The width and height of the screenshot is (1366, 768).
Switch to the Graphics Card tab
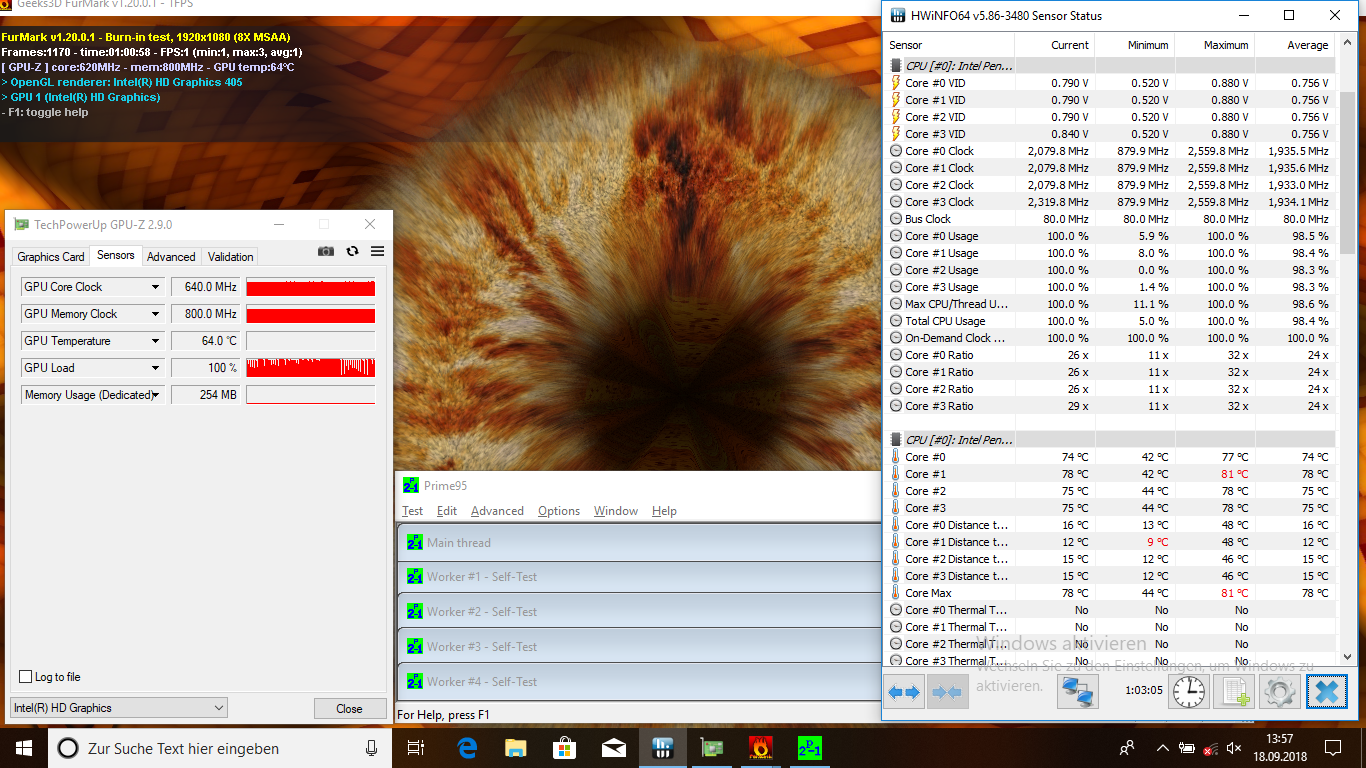(51, 257)
